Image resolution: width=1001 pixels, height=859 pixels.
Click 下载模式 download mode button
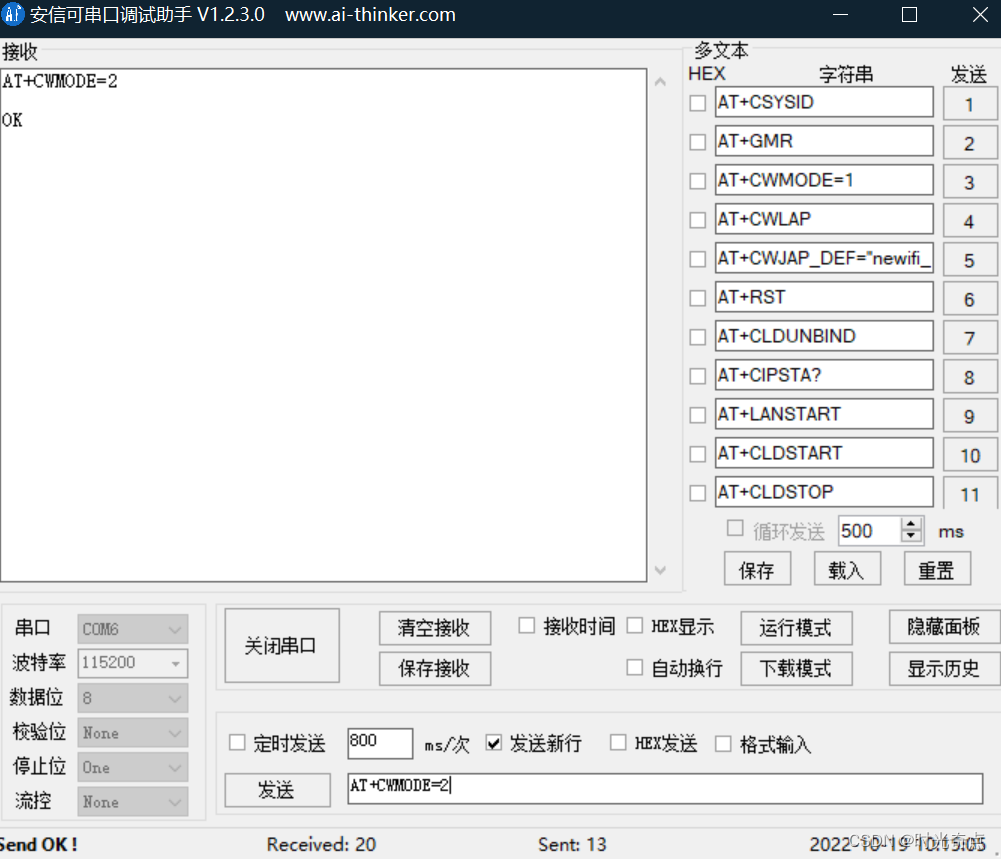click(796, 668)
